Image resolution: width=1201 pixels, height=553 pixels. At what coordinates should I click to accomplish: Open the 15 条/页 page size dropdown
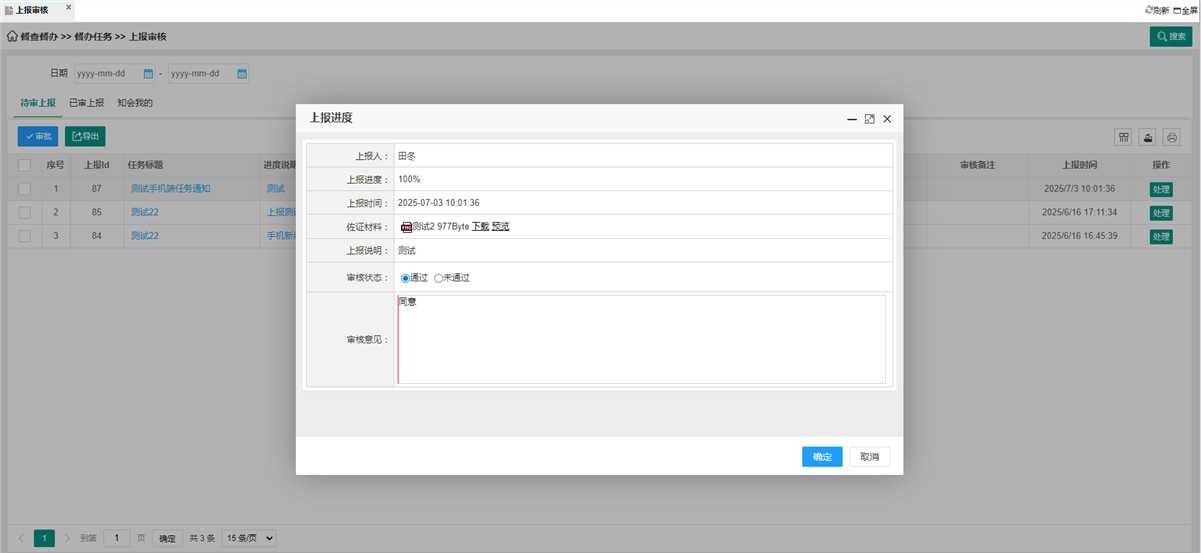(249, 538)
